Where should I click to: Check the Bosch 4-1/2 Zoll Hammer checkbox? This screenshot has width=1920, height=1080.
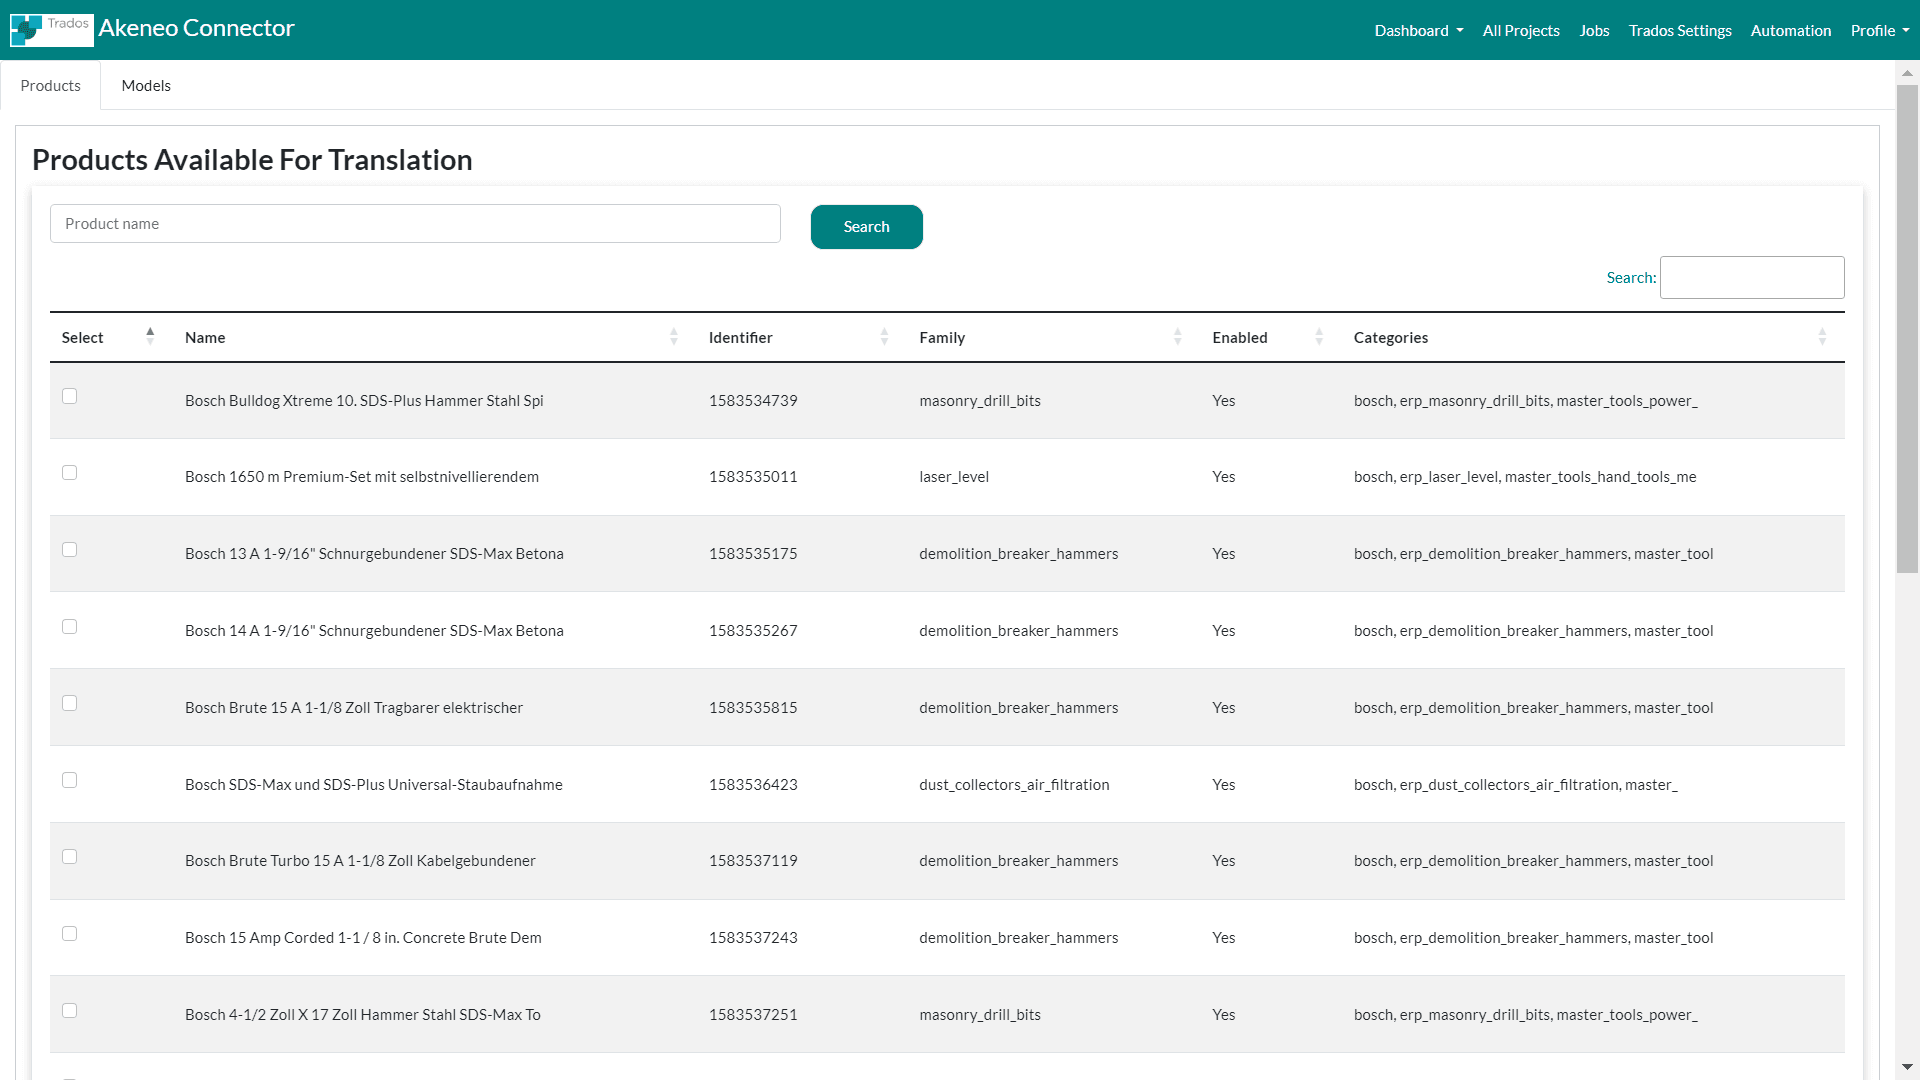click(x=69, y=1011)
